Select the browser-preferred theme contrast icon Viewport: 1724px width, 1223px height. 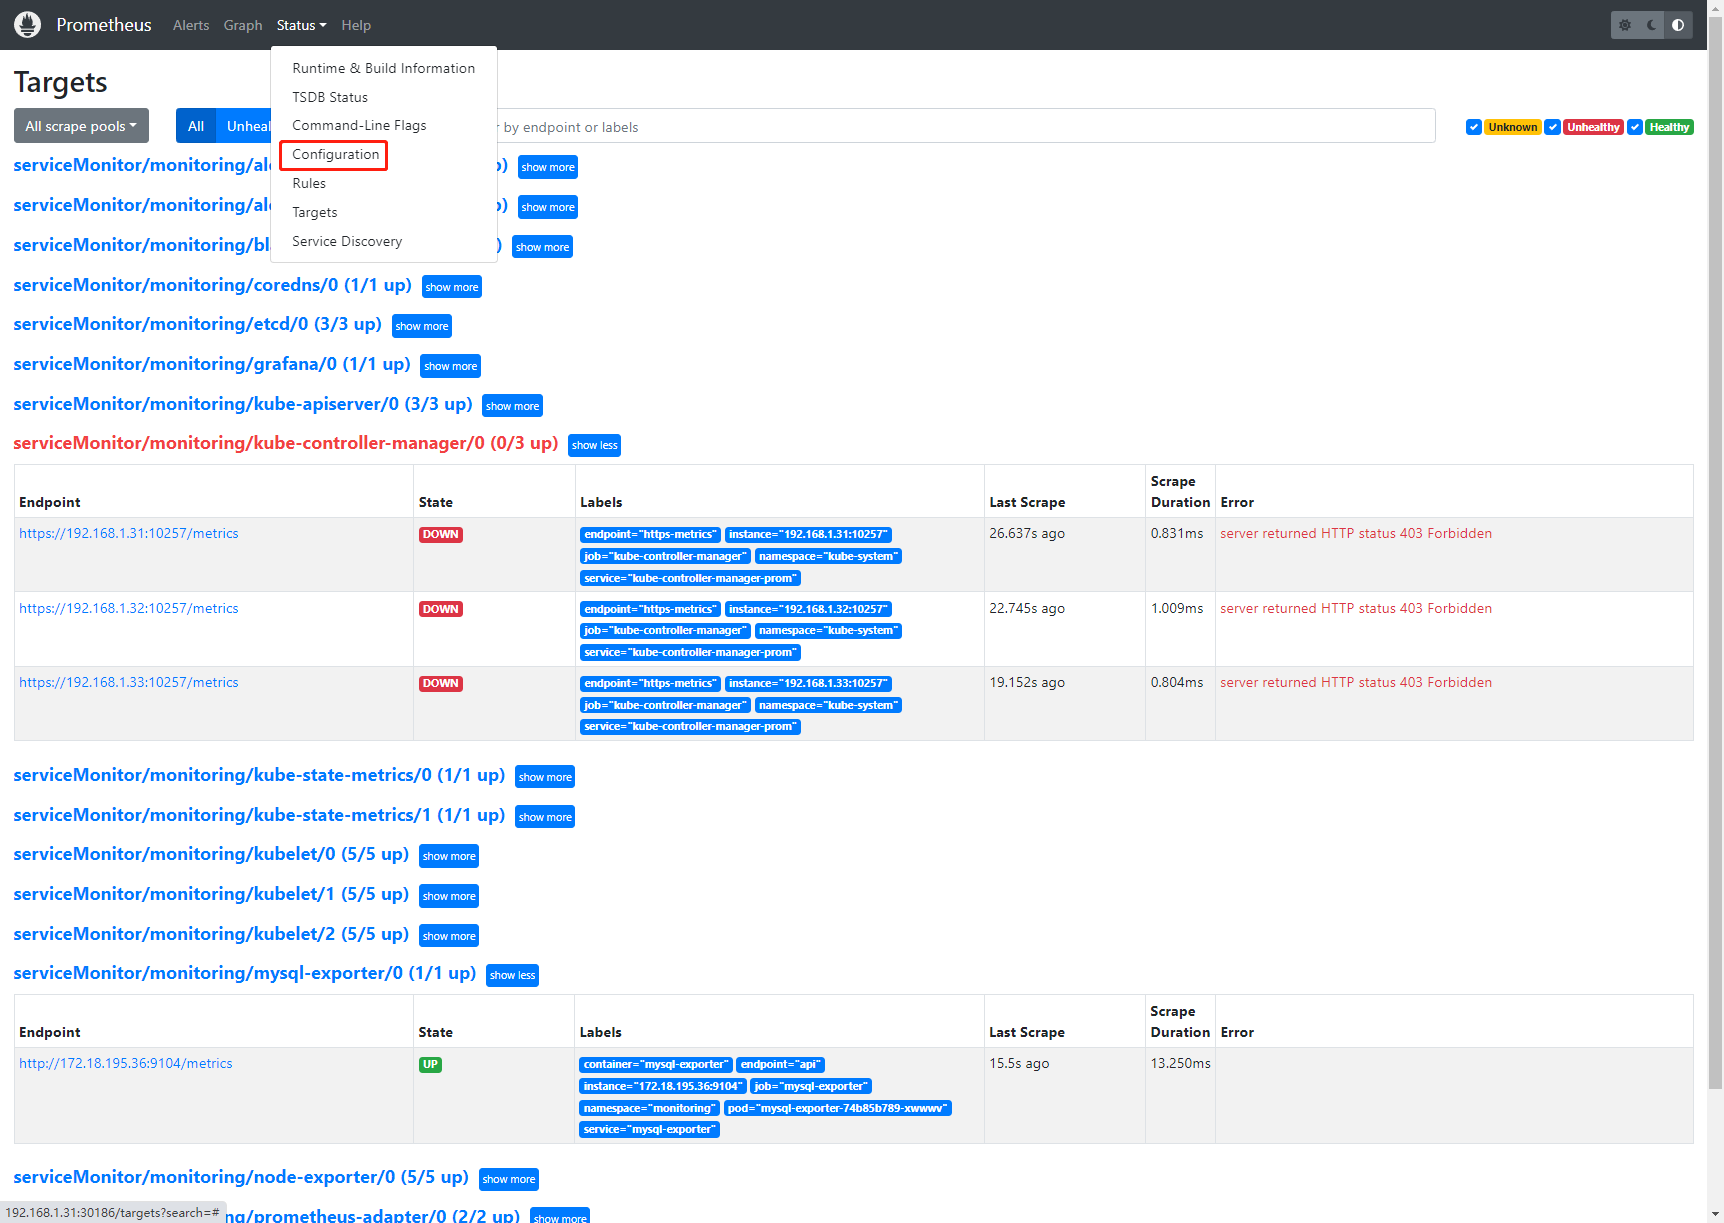coord(1678,25)
